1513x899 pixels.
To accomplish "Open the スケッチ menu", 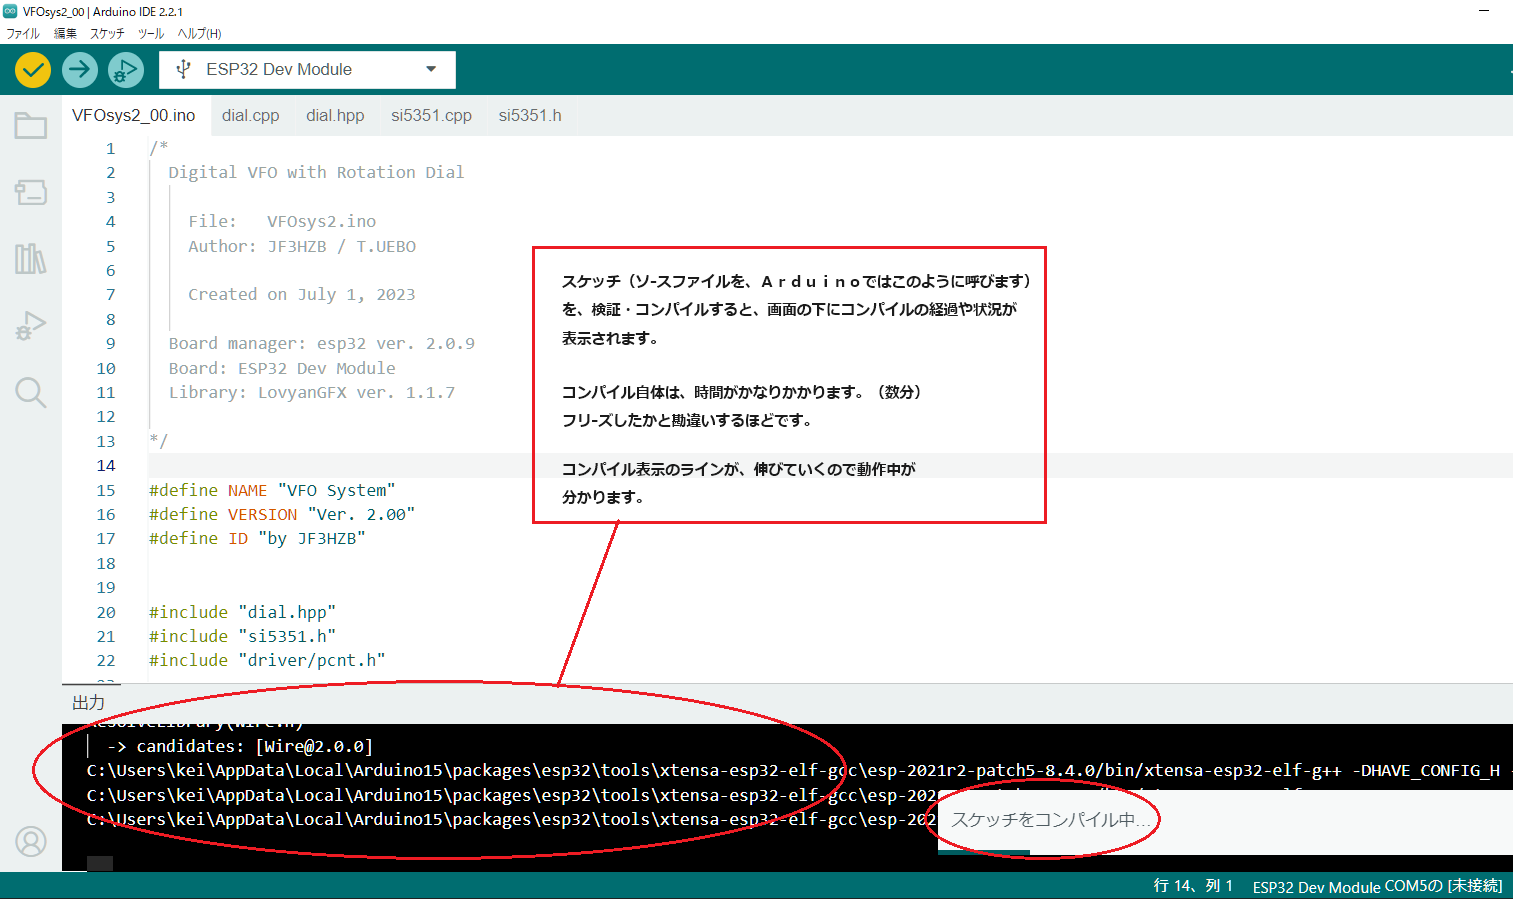I will [x=107, y=33].
